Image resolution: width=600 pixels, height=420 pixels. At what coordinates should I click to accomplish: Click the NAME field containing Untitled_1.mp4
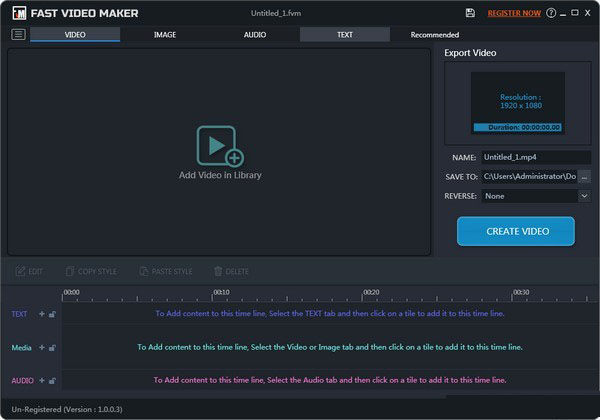[535, 157]
